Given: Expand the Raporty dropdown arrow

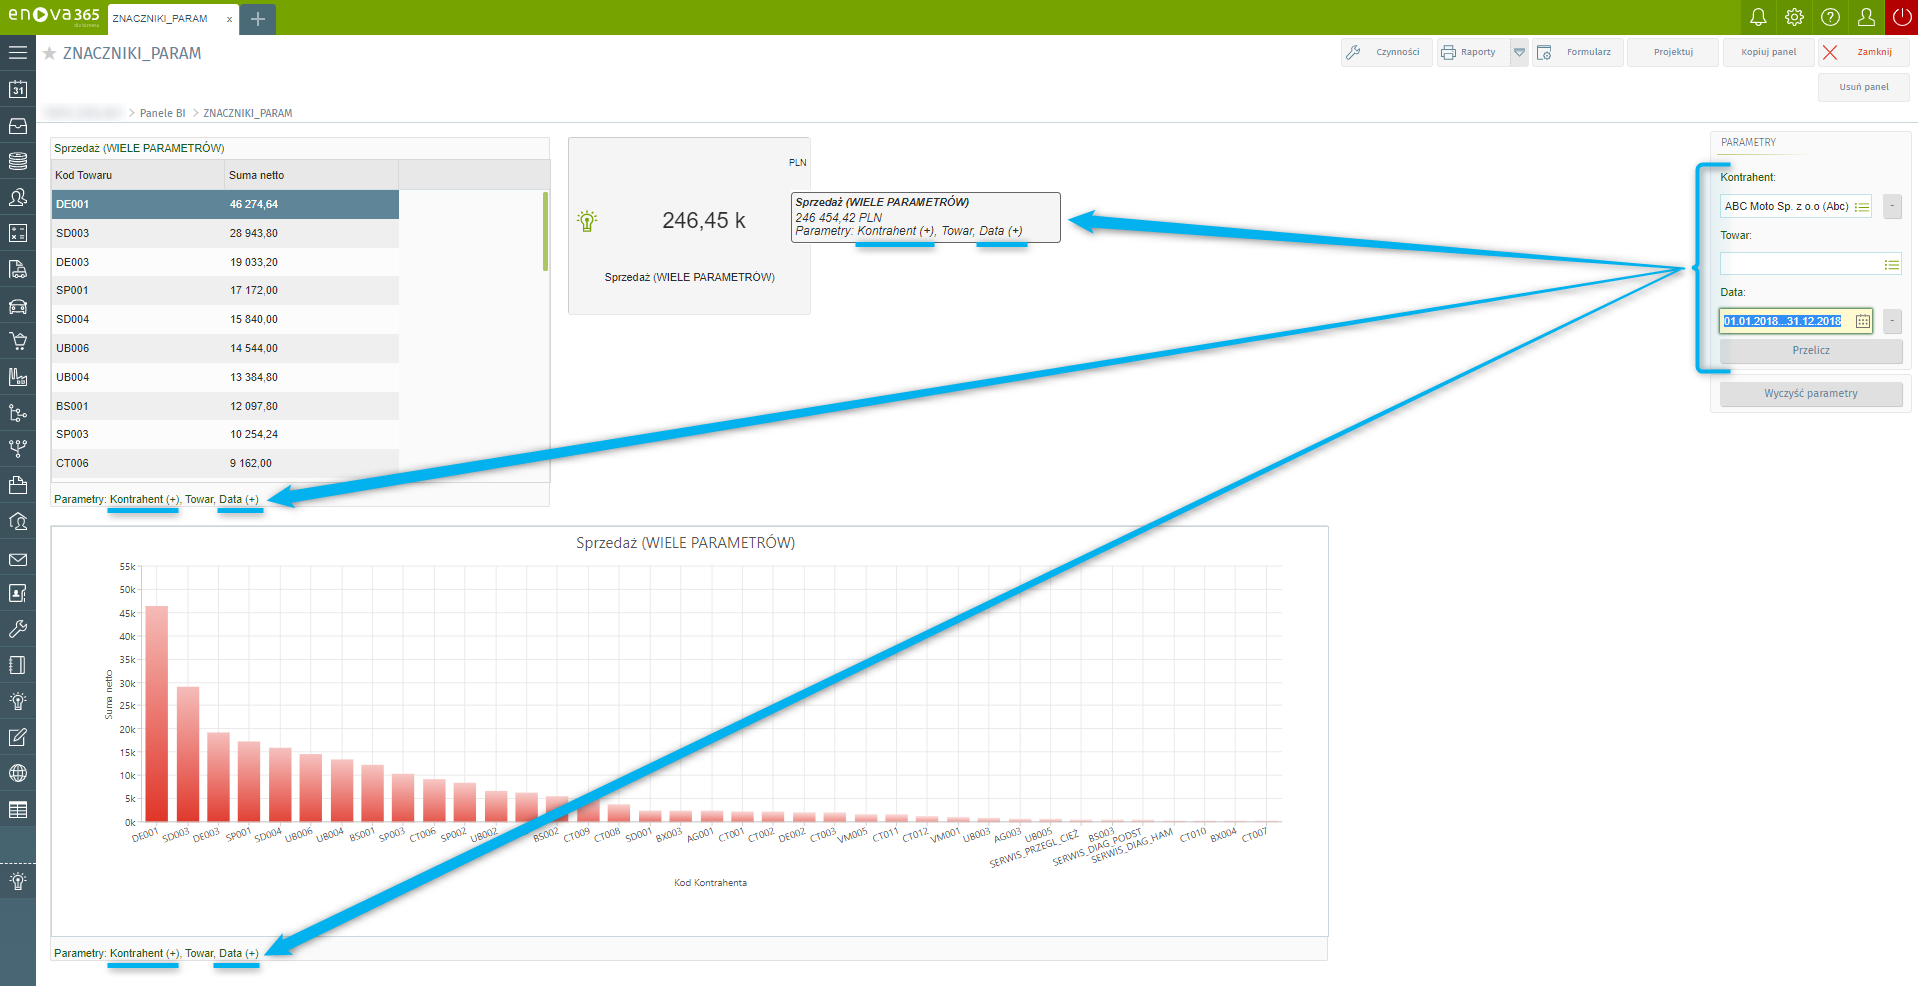Looking at the screenshot, I should click(x=1519, y=52).
